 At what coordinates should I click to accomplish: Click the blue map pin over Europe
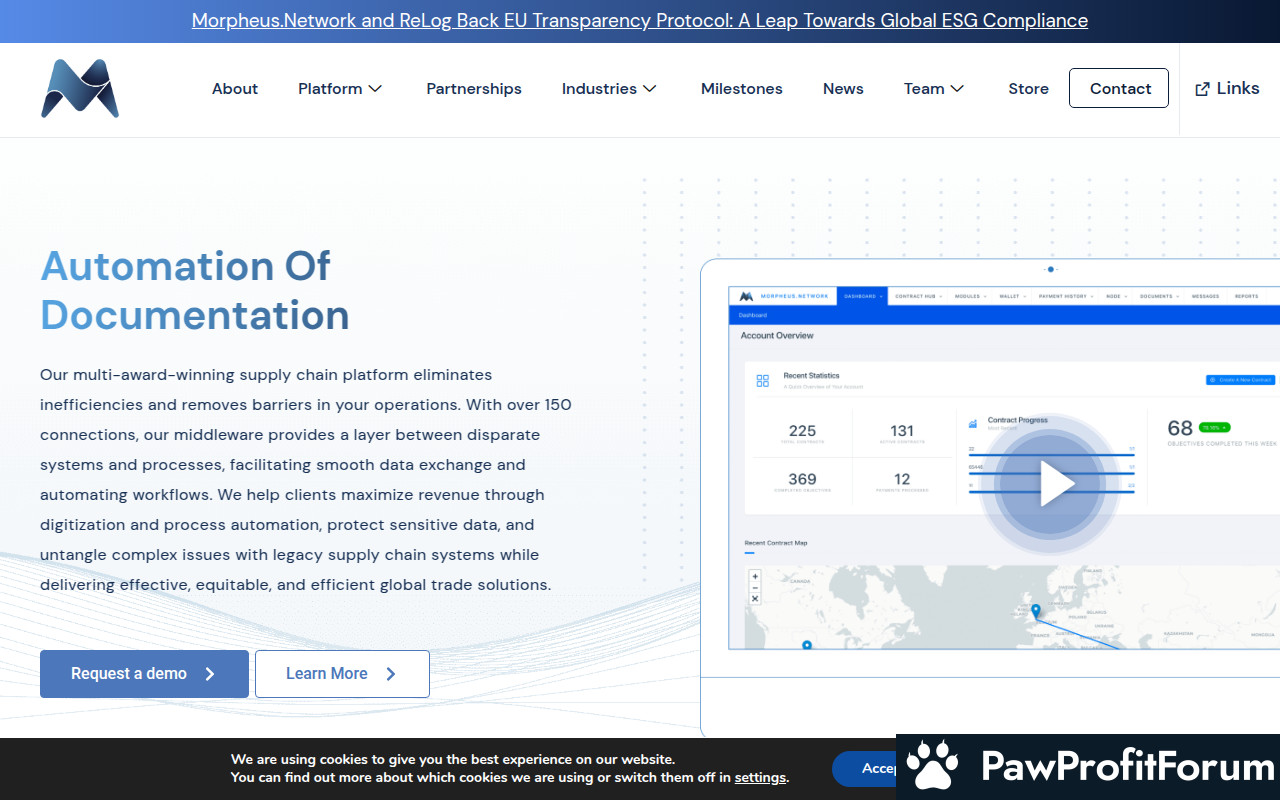pyautogui.click(x=1036, y=610)
